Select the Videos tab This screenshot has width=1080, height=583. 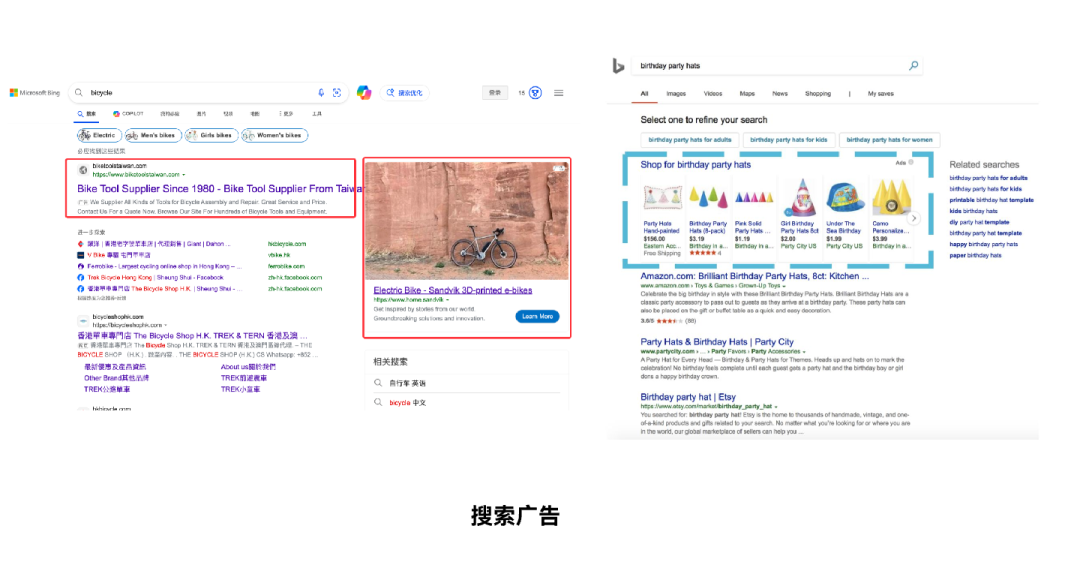coord(713,94)
